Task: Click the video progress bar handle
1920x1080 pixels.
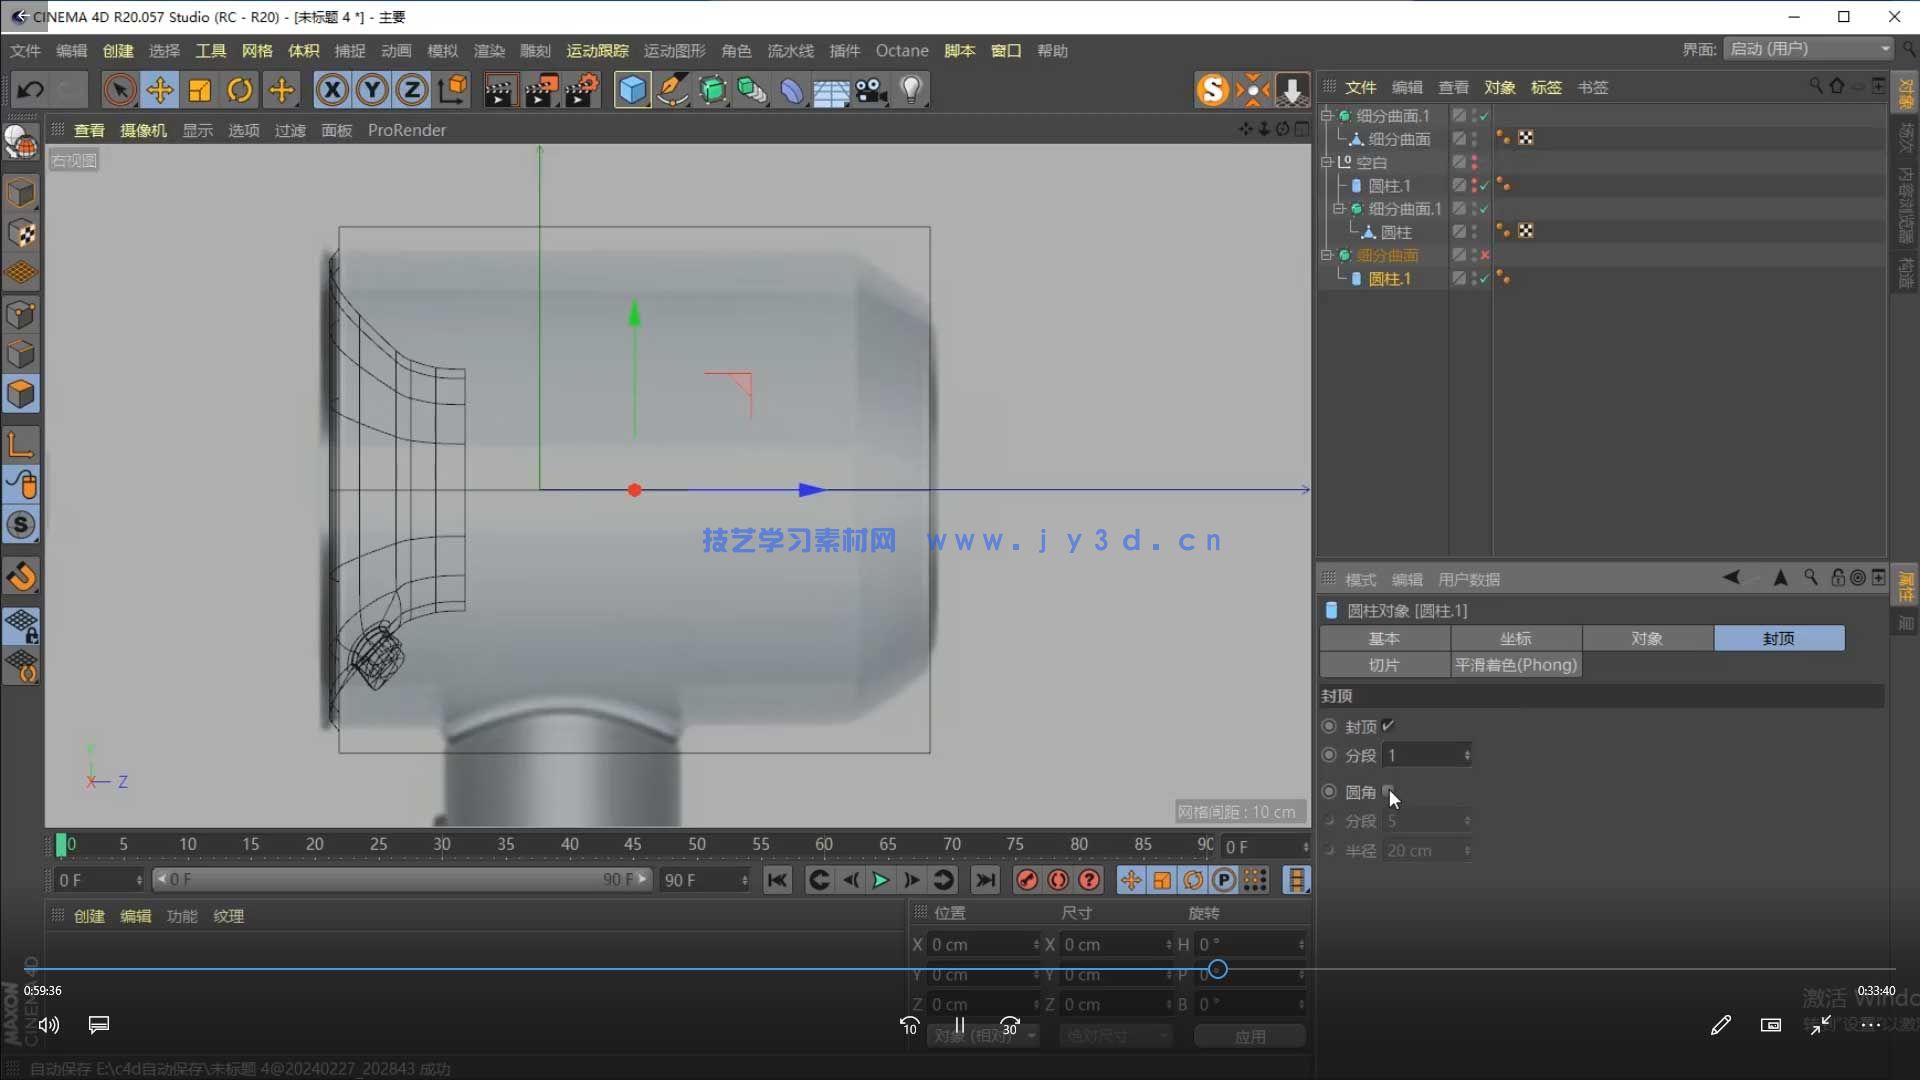Action: pyautogui.click(x=1217, y=969)
